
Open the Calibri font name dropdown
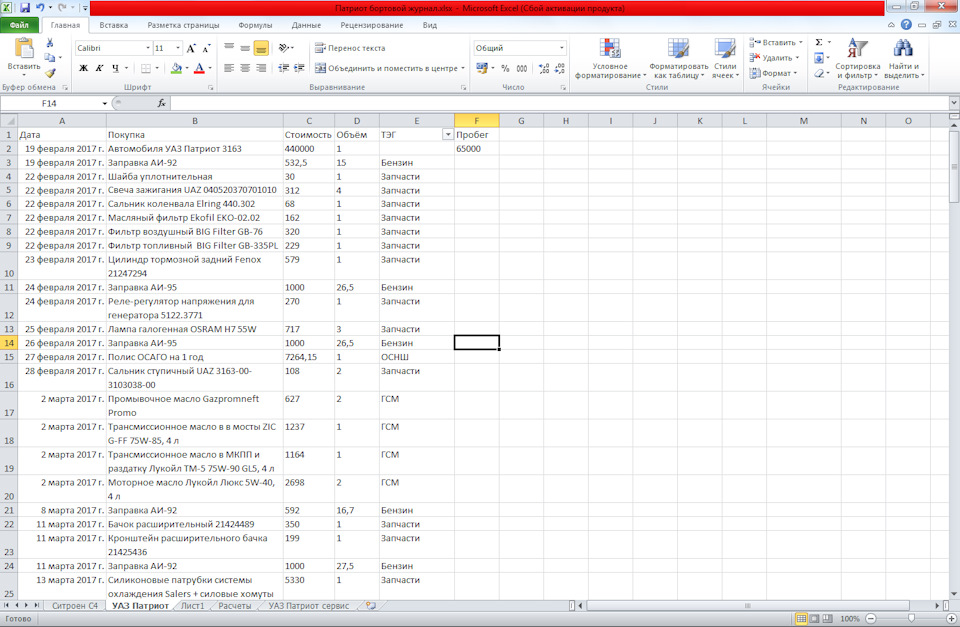click(x=148, y=48)
